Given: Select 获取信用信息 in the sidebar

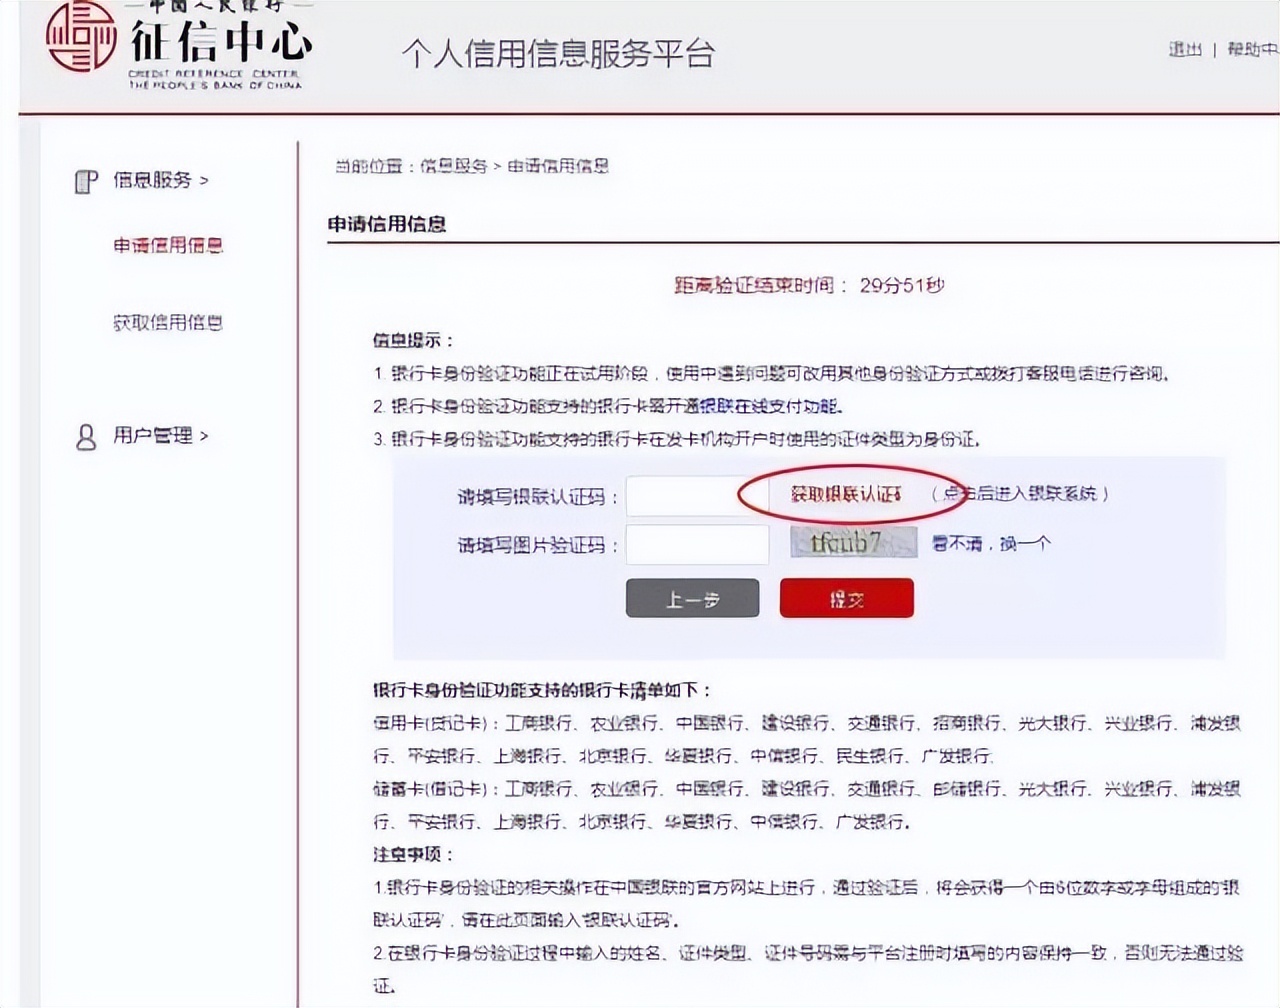Looking at the screenshot, I should [x=168, y=323].
